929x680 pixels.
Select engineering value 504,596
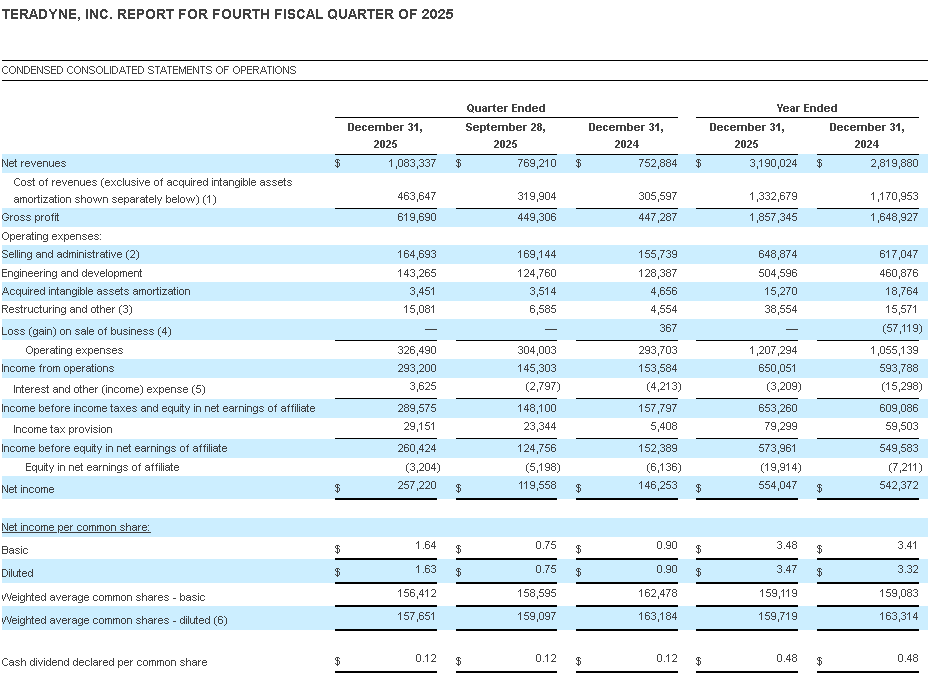click(x=778, y=274)
